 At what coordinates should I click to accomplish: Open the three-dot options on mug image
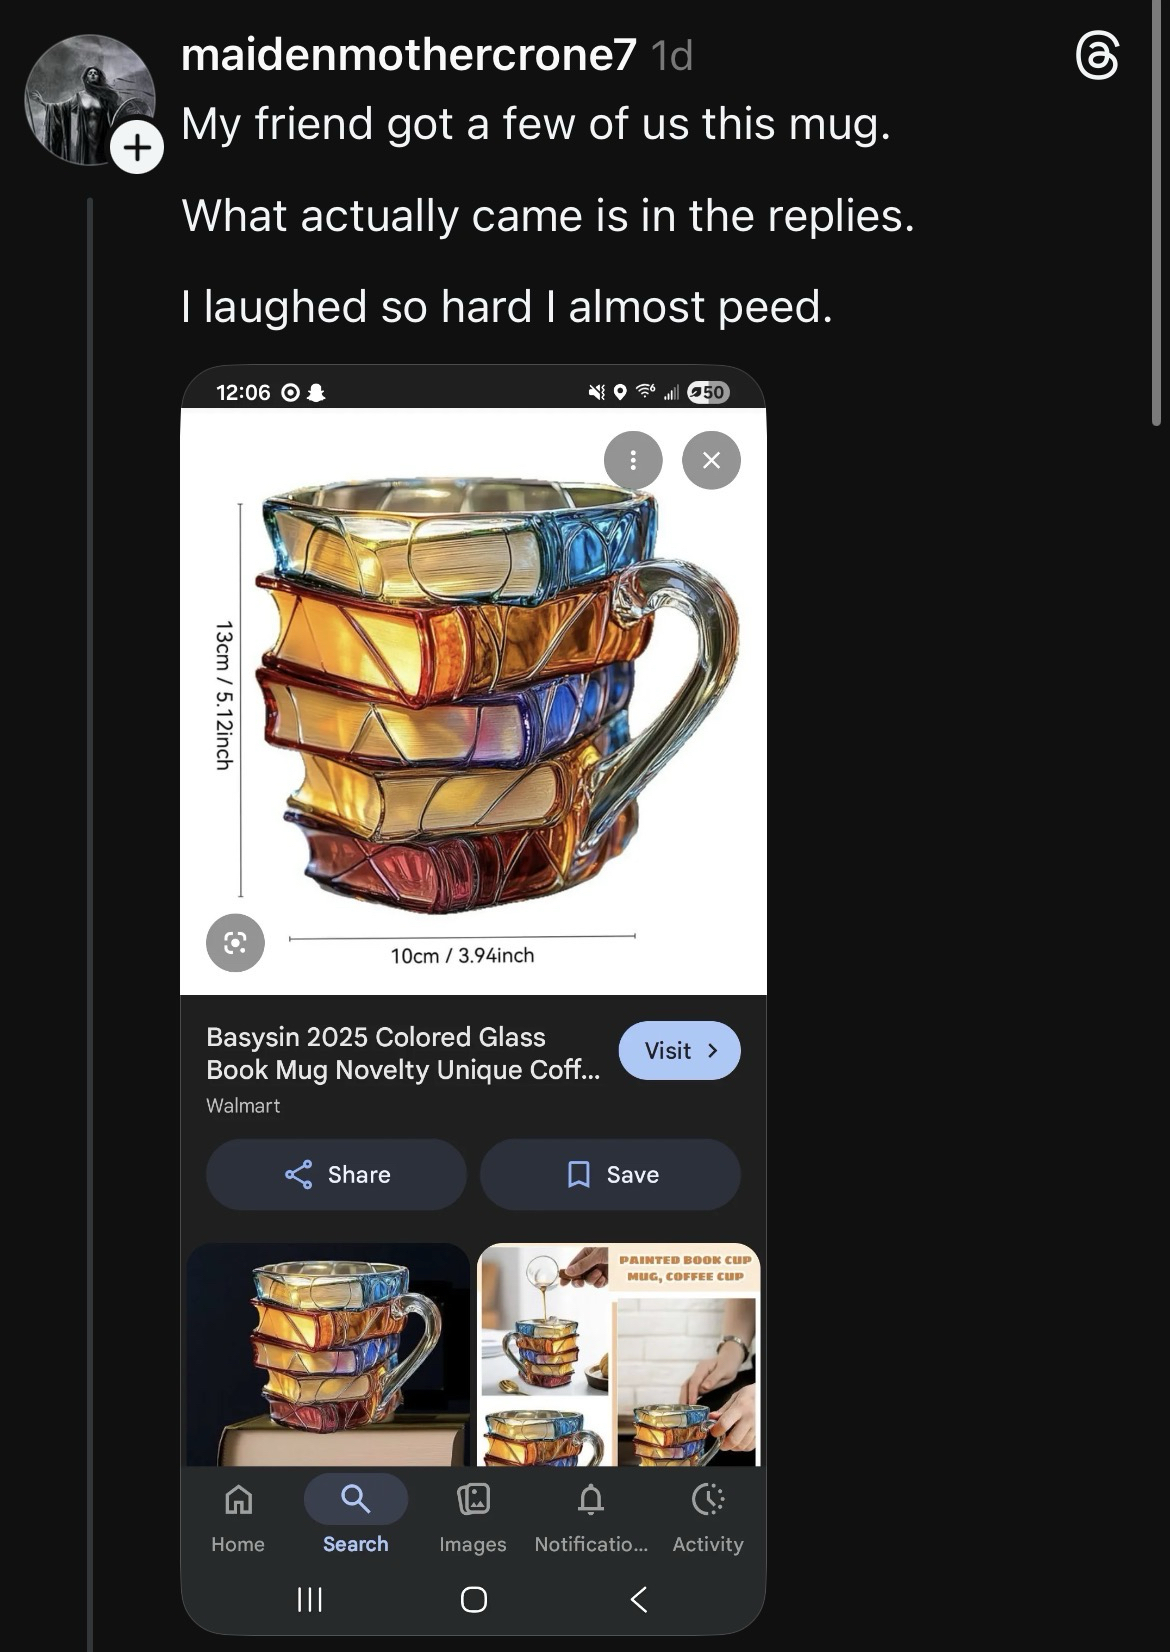[x=633, y=460]
